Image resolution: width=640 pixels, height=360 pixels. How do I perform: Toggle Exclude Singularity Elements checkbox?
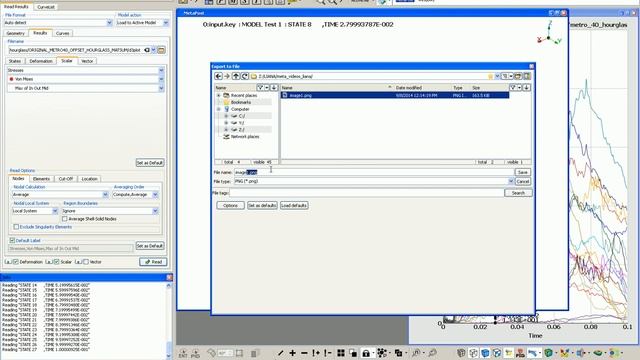tap(16, 227)
